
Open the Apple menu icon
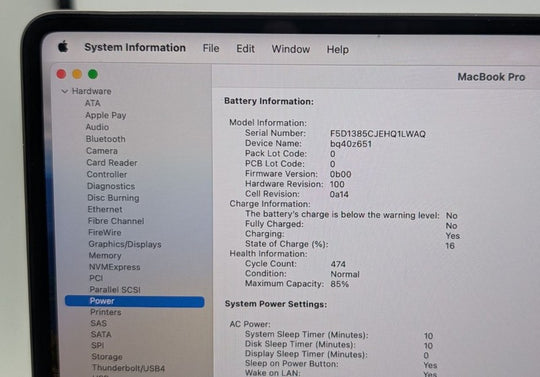click(x=63, y=46)
